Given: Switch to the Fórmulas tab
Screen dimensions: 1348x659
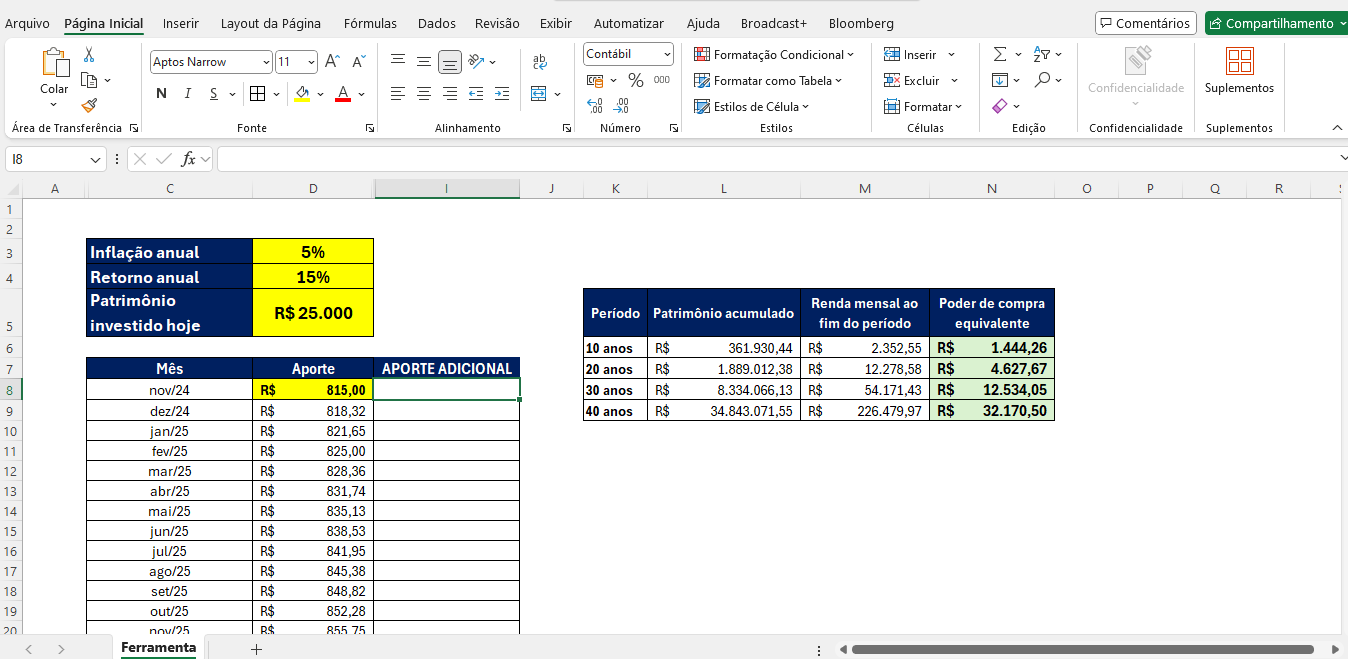Looking at the screenshot, I should click(370, 23).
